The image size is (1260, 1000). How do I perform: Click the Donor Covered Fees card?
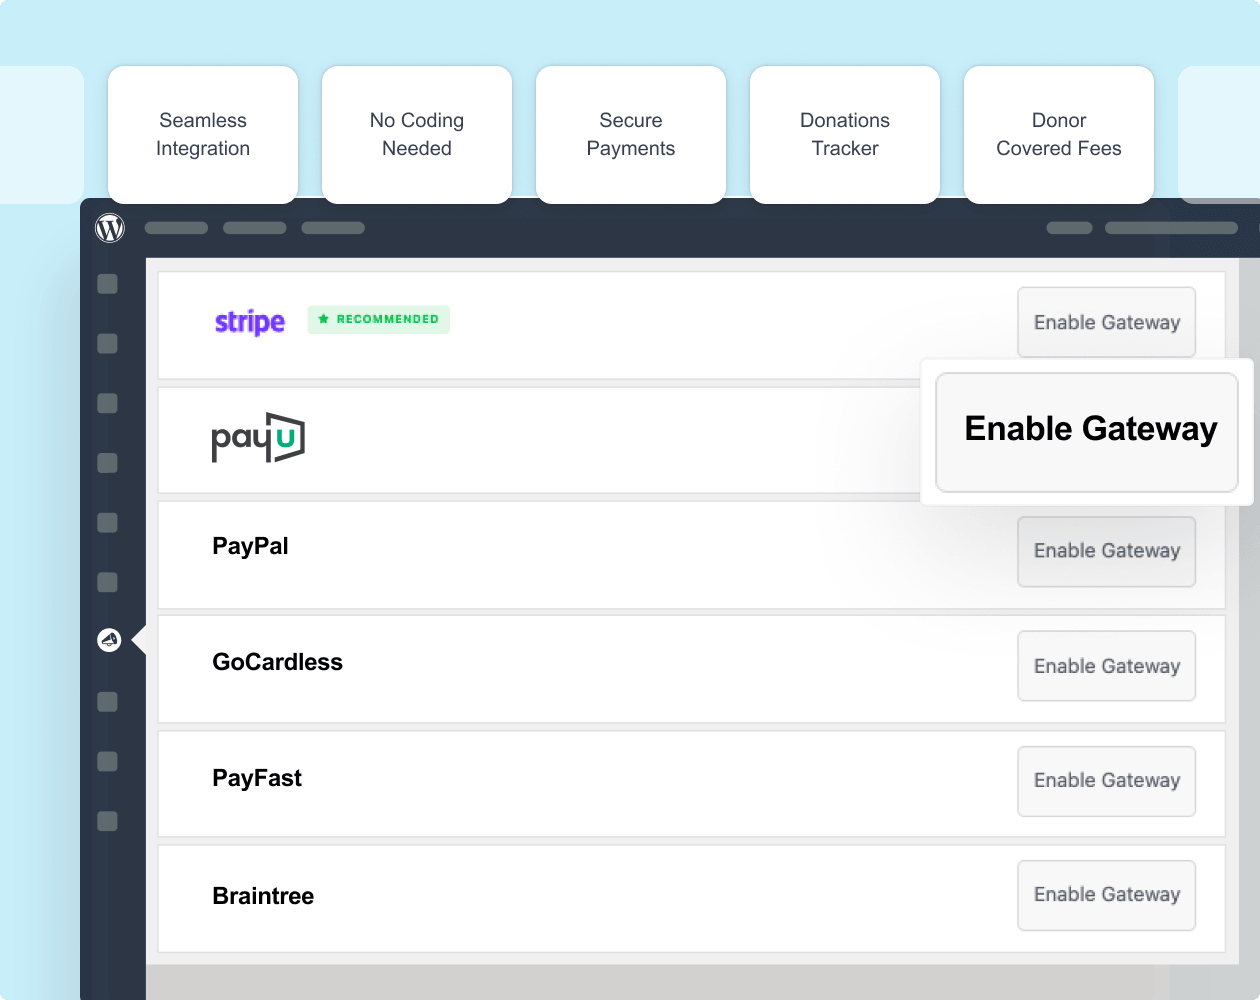[1058, 134]
